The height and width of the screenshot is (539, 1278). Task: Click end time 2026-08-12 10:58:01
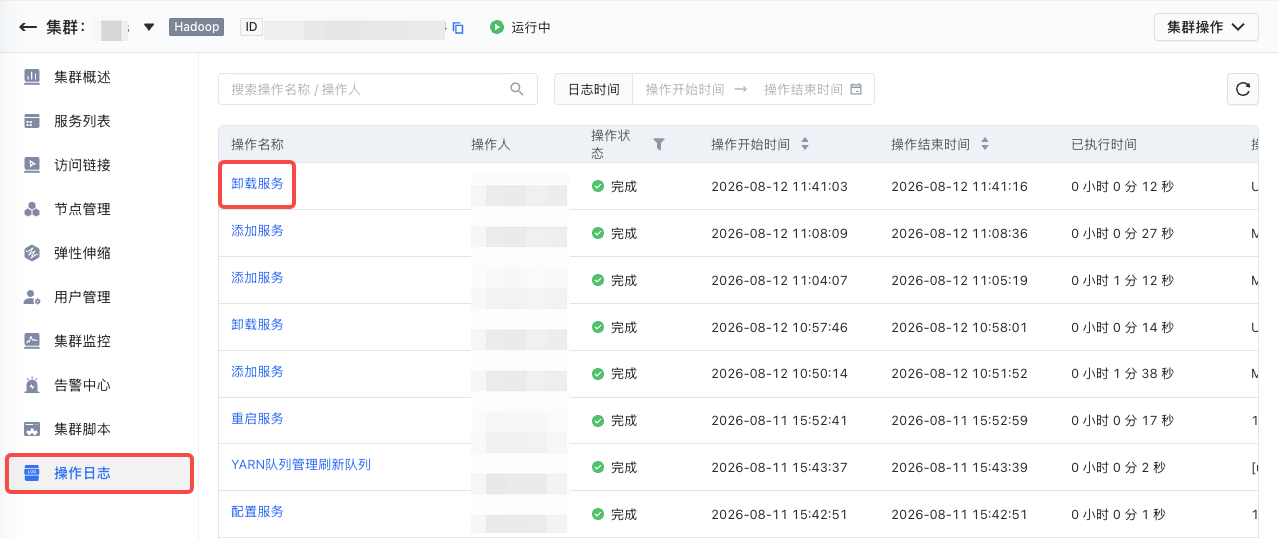tap(959, 327)
